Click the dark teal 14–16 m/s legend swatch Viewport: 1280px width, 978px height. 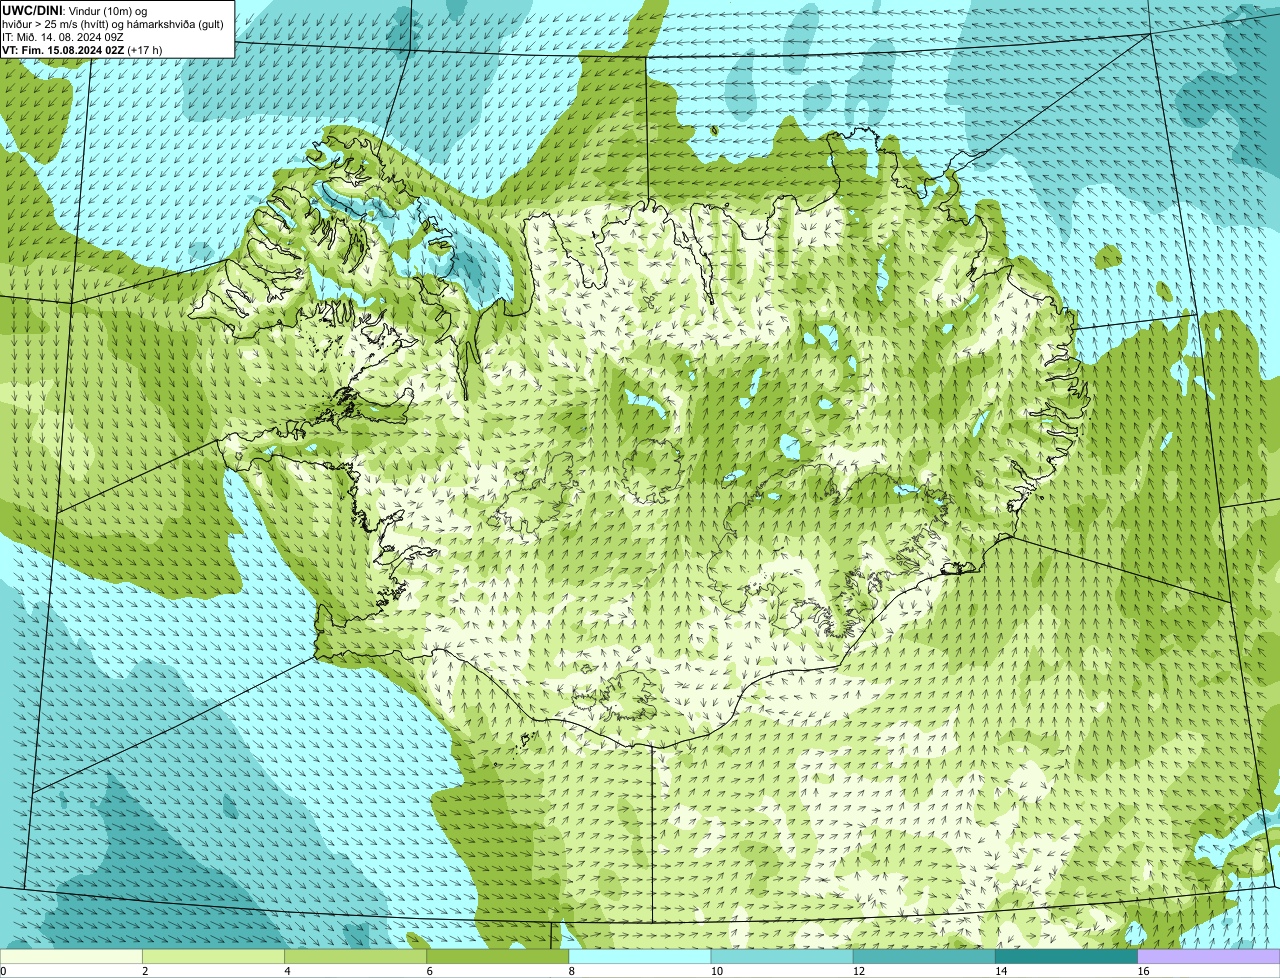pyautogui.click(x=1066, y=956)
